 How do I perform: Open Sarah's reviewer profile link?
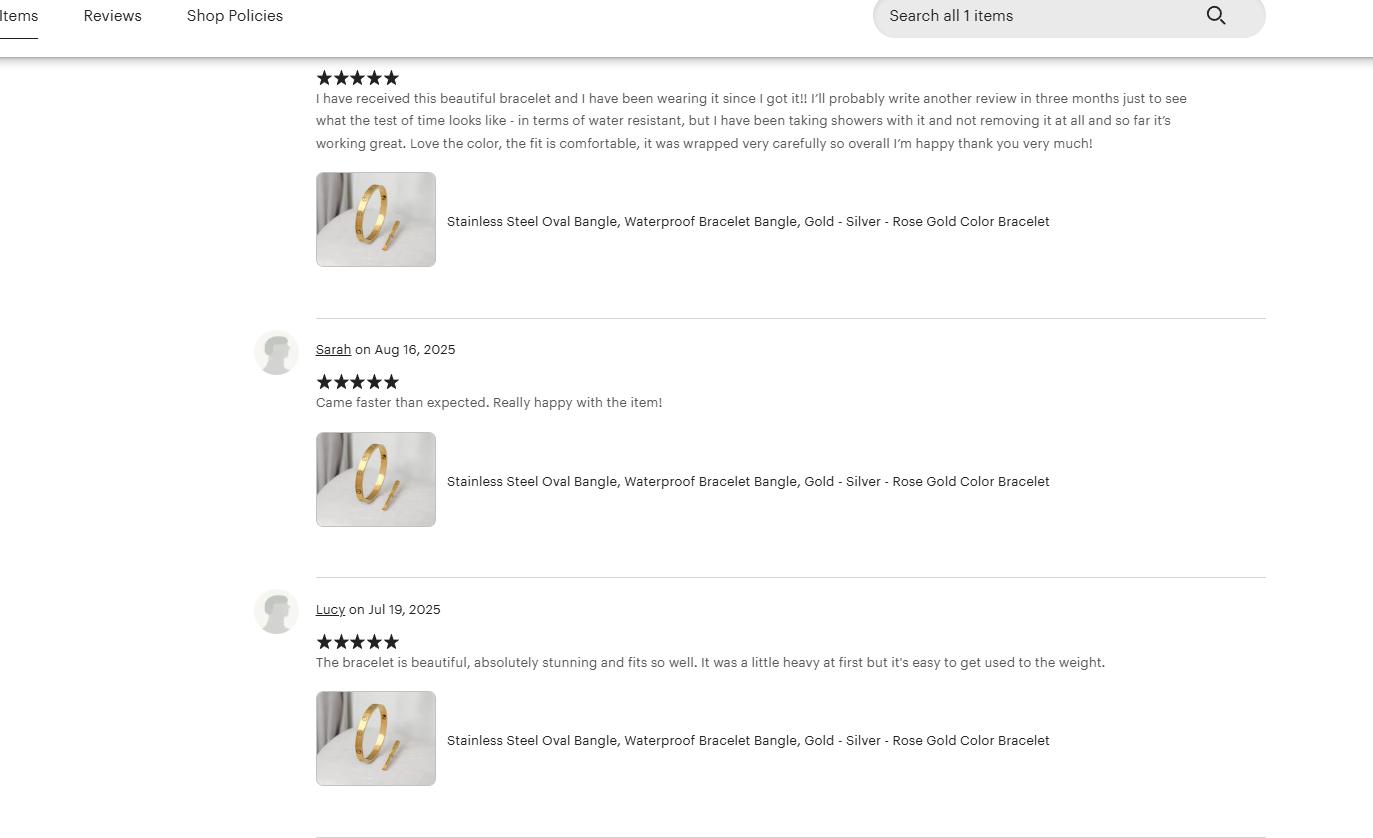pyautogui.click(x=333, y=349)
